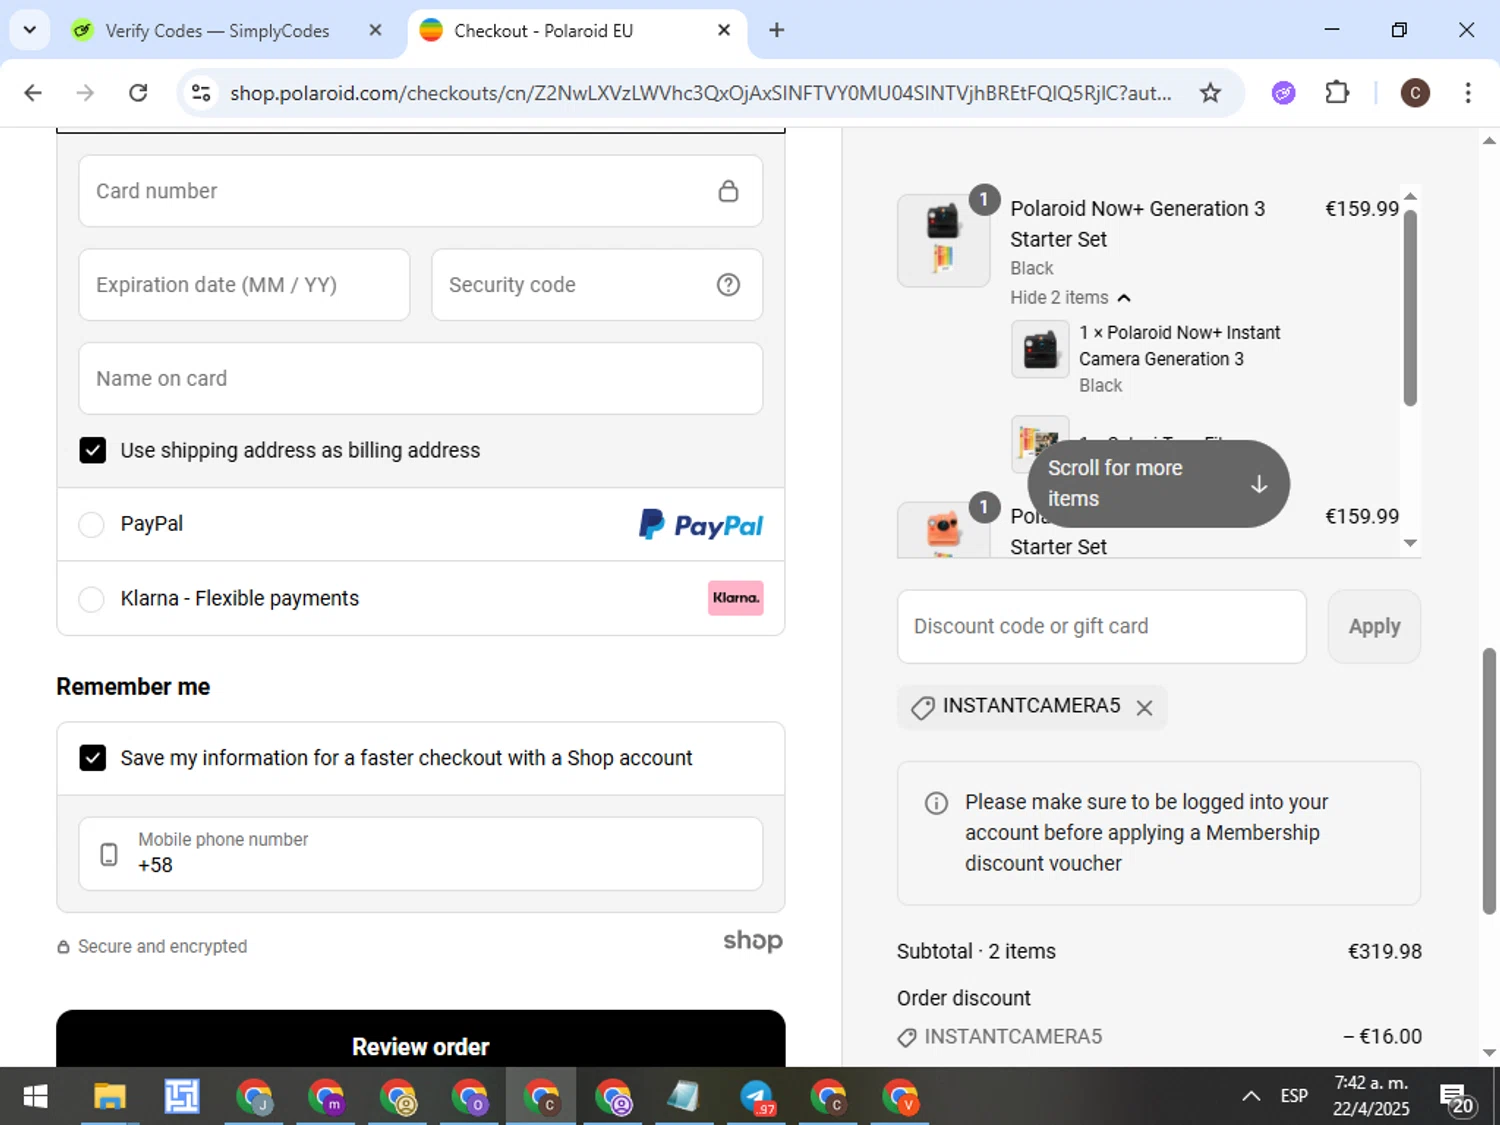Click the Remember me heading
Viewport: 1500px width, 1125px height.
click(x=133, y=687)
